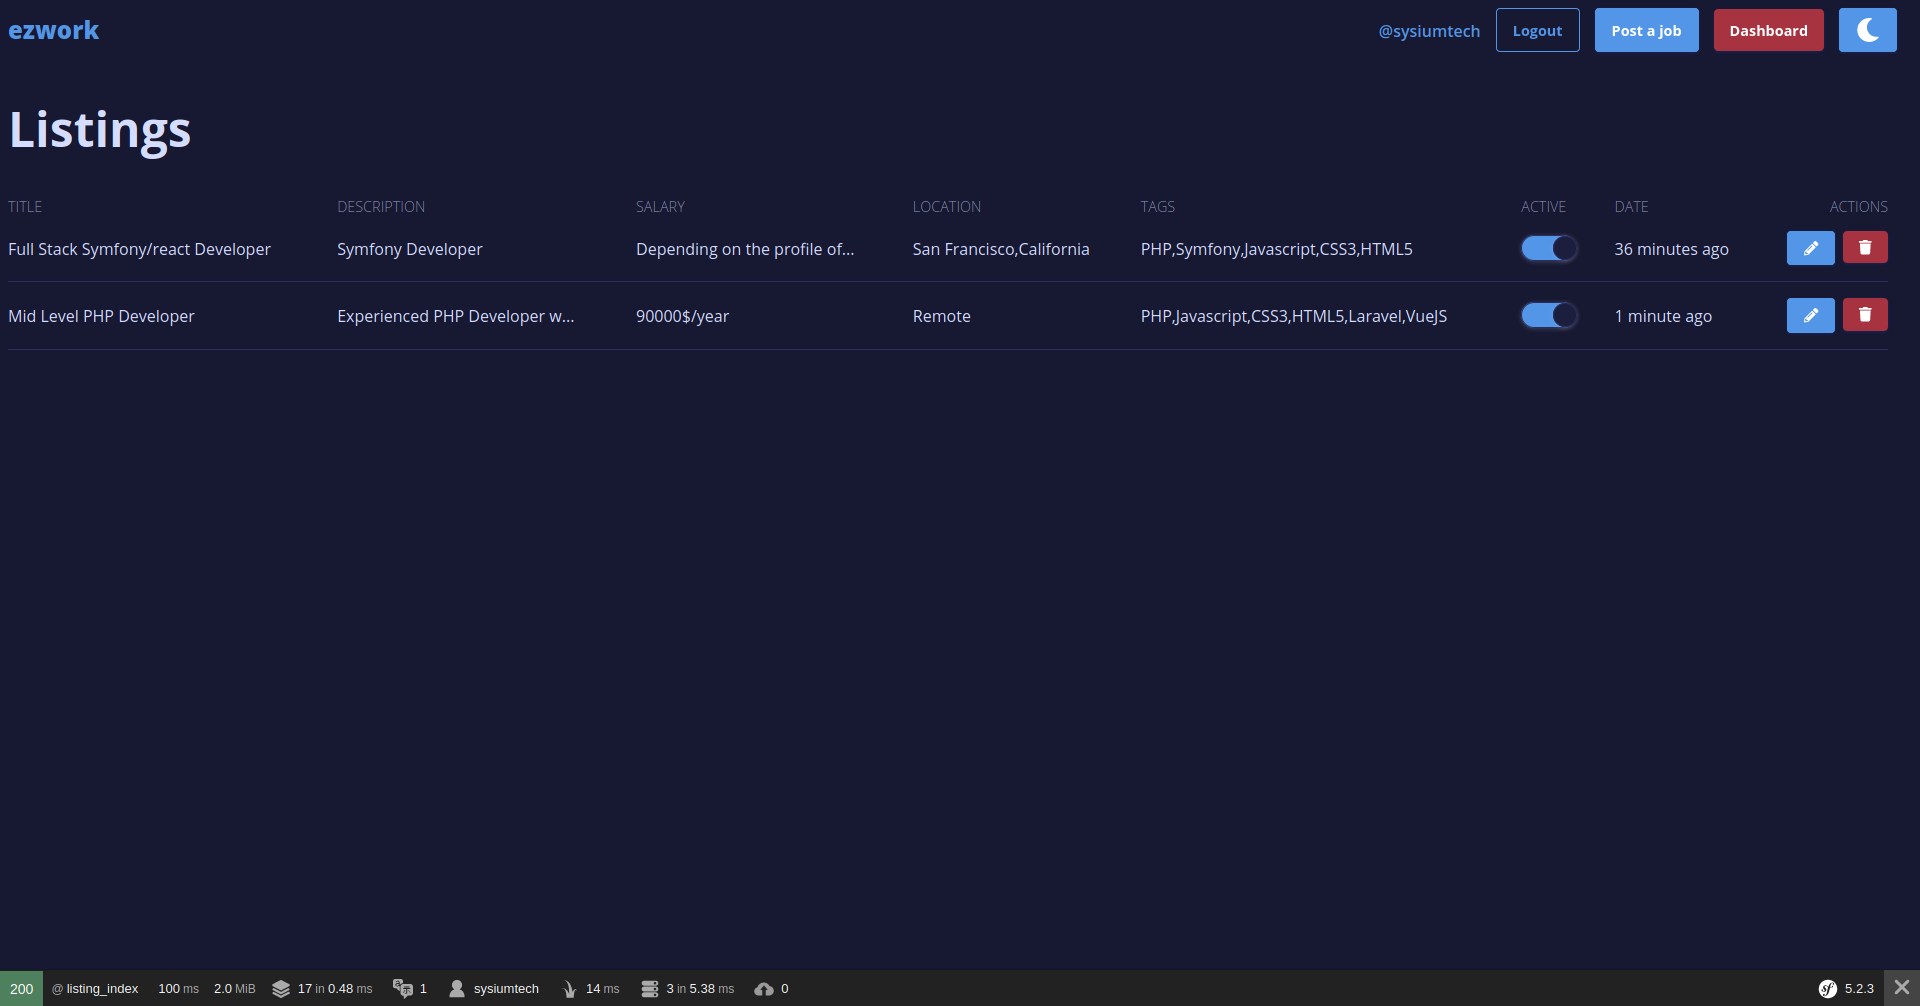
Task: Deactivate the Full Stack Symfony/react Developer listing
Action: click(1549, 248)
